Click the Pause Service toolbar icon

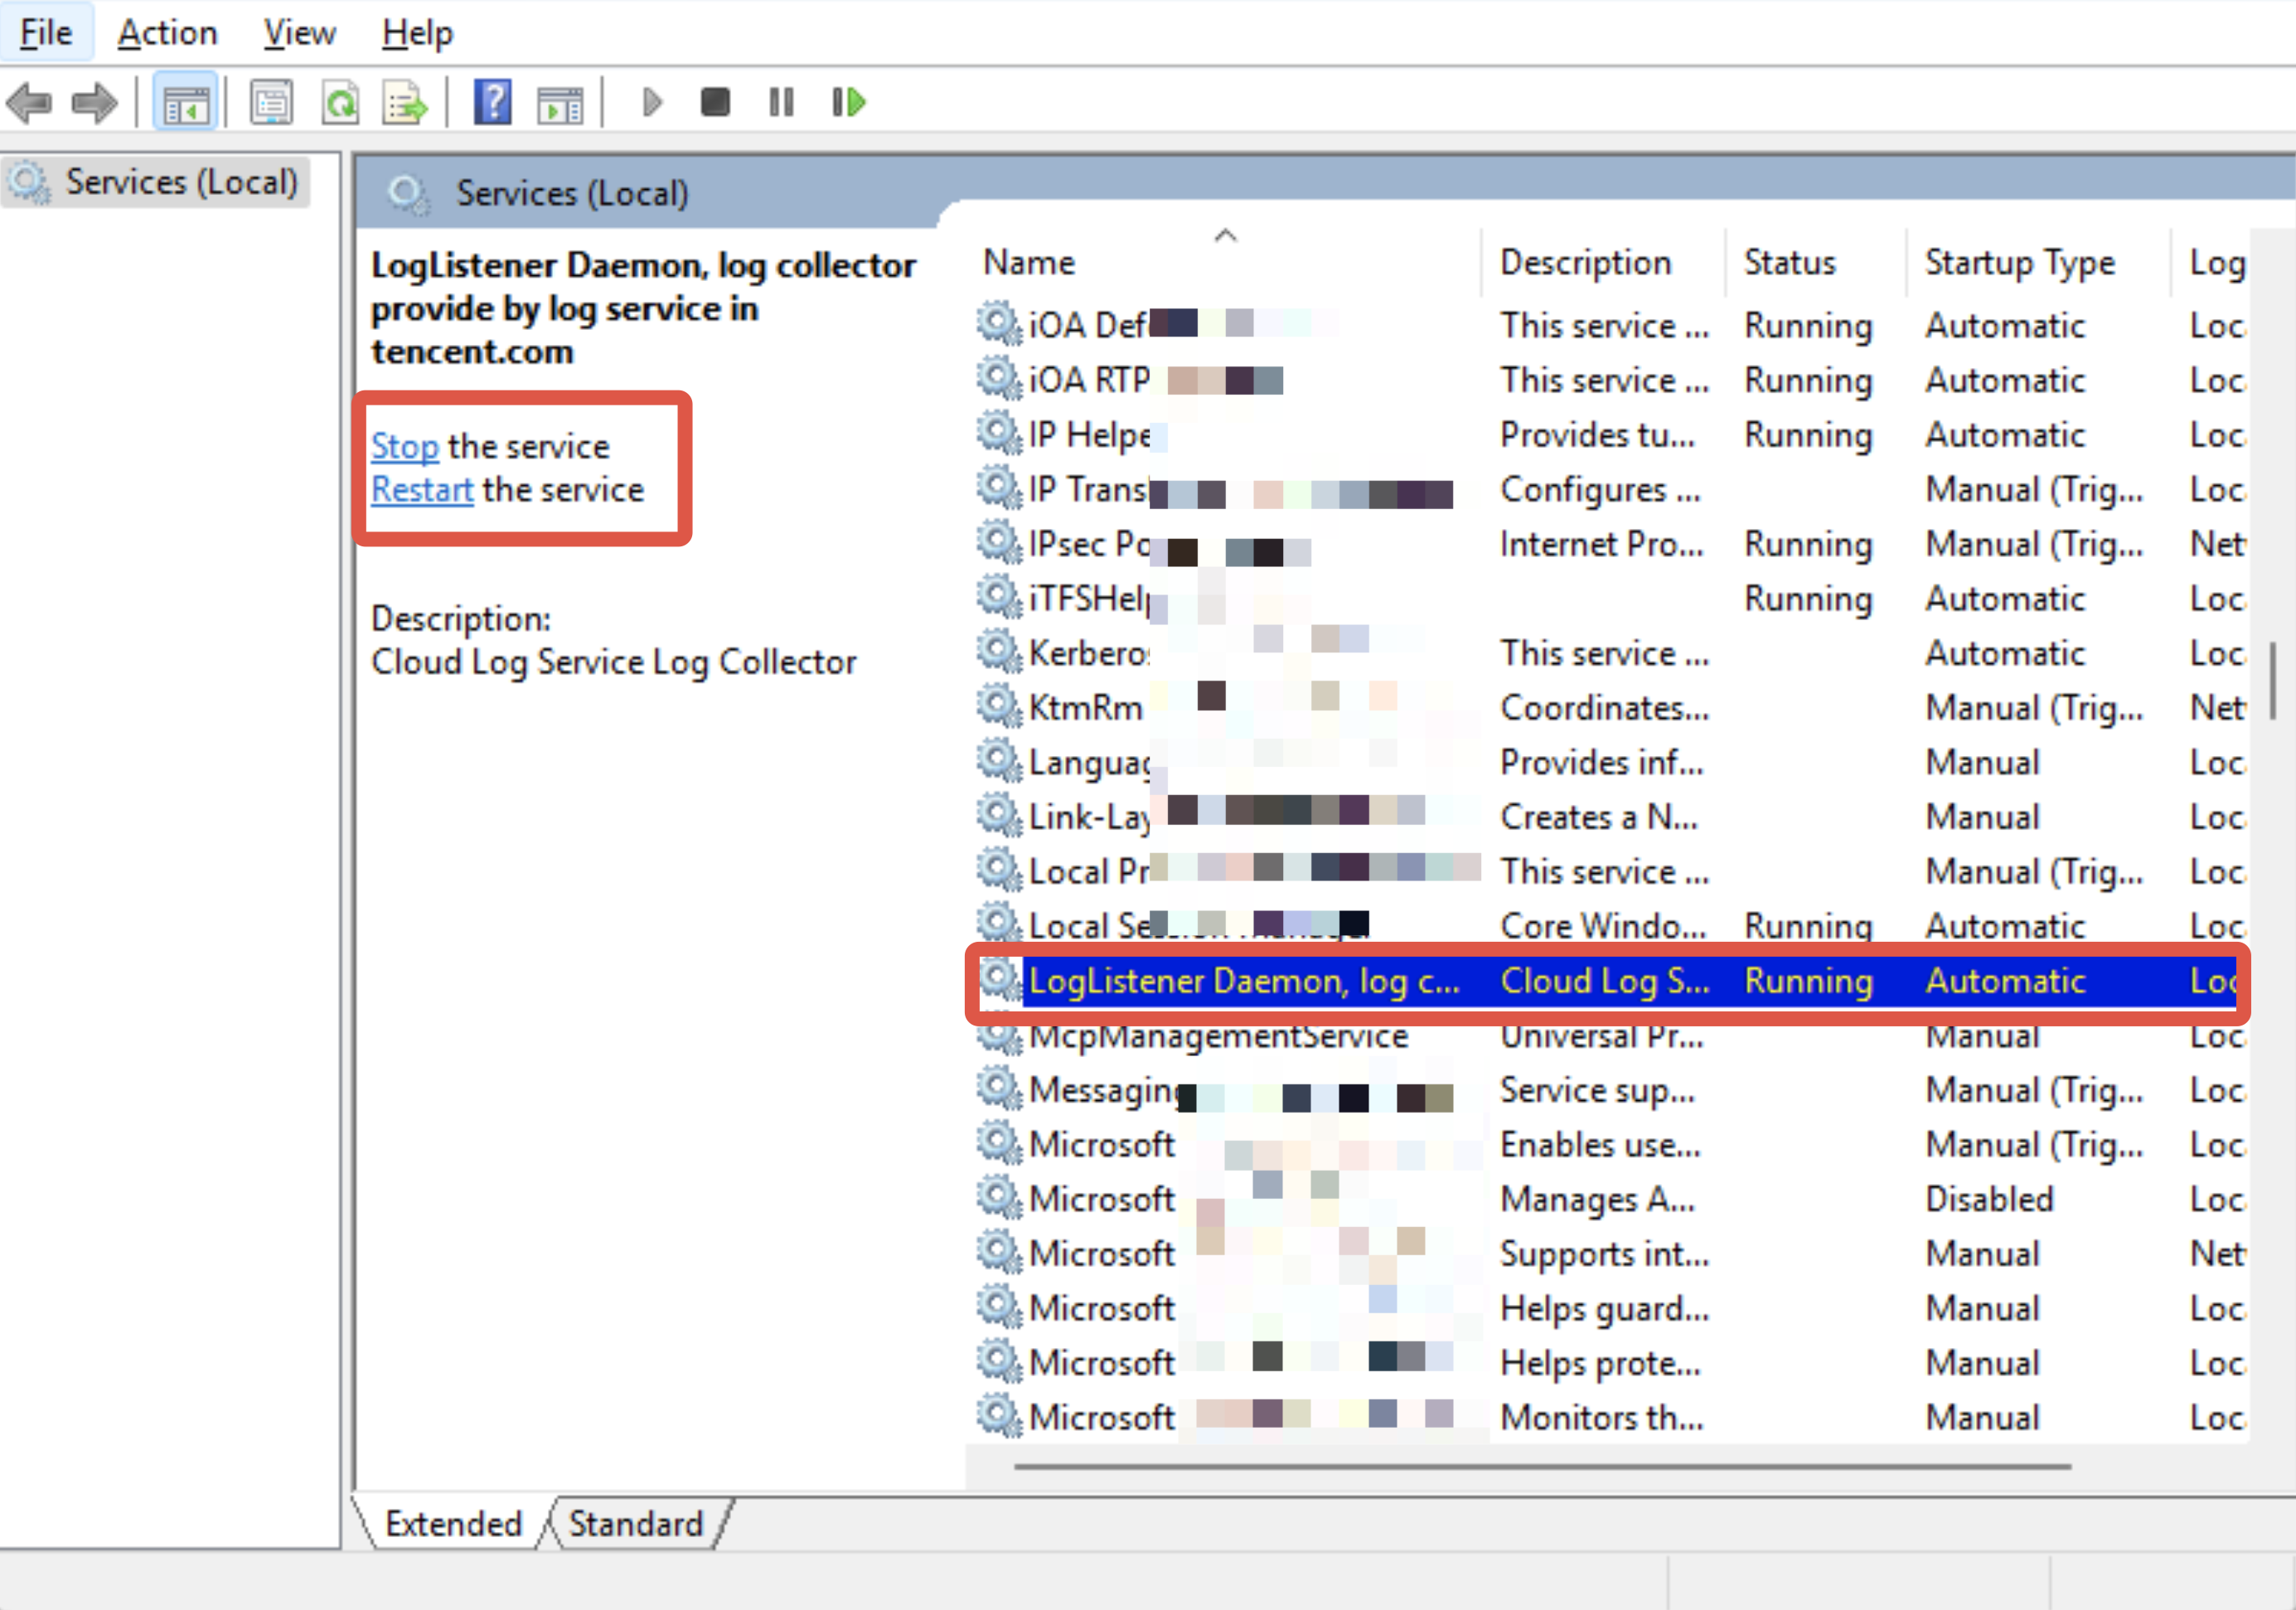(x=781, y=102)
